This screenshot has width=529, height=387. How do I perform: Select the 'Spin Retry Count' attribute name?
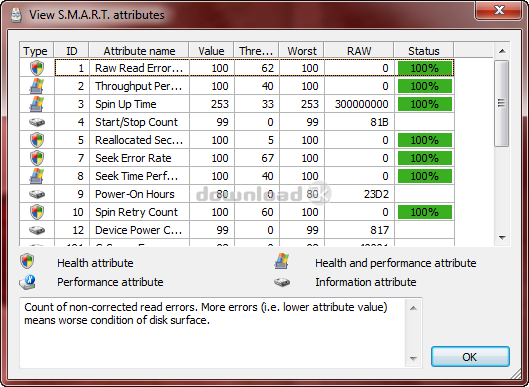(x=136, y=212)
